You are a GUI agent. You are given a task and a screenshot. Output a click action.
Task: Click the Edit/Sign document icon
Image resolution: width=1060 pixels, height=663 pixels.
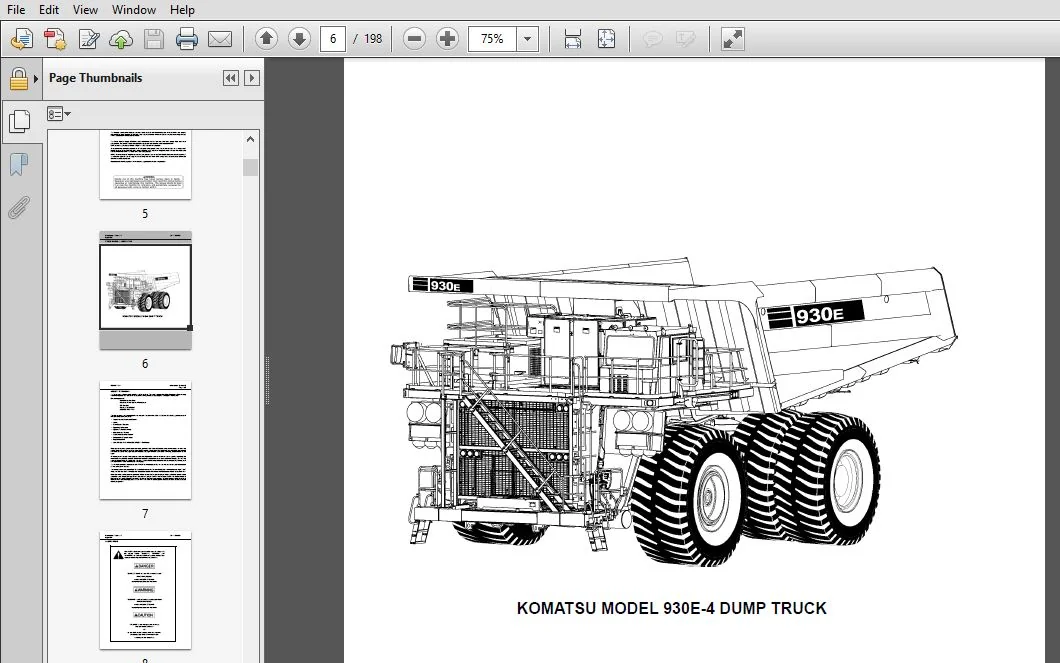(88, 39)
